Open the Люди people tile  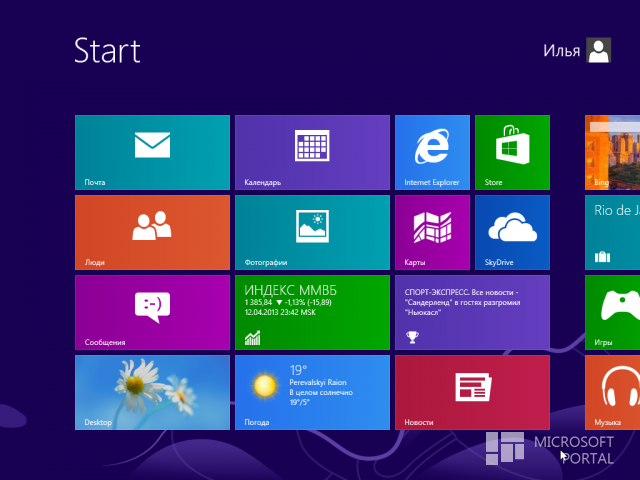tap(152, 232)
